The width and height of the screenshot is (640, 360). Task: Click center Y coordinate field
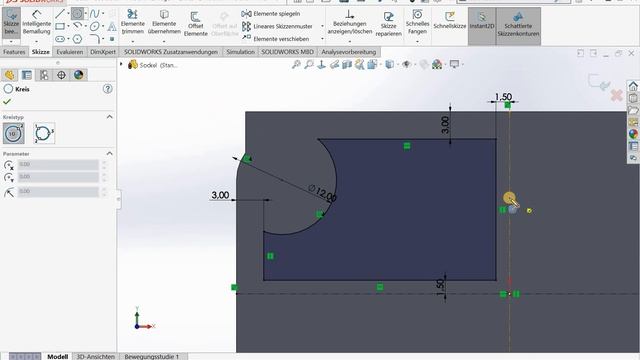(x=58, y=177)
